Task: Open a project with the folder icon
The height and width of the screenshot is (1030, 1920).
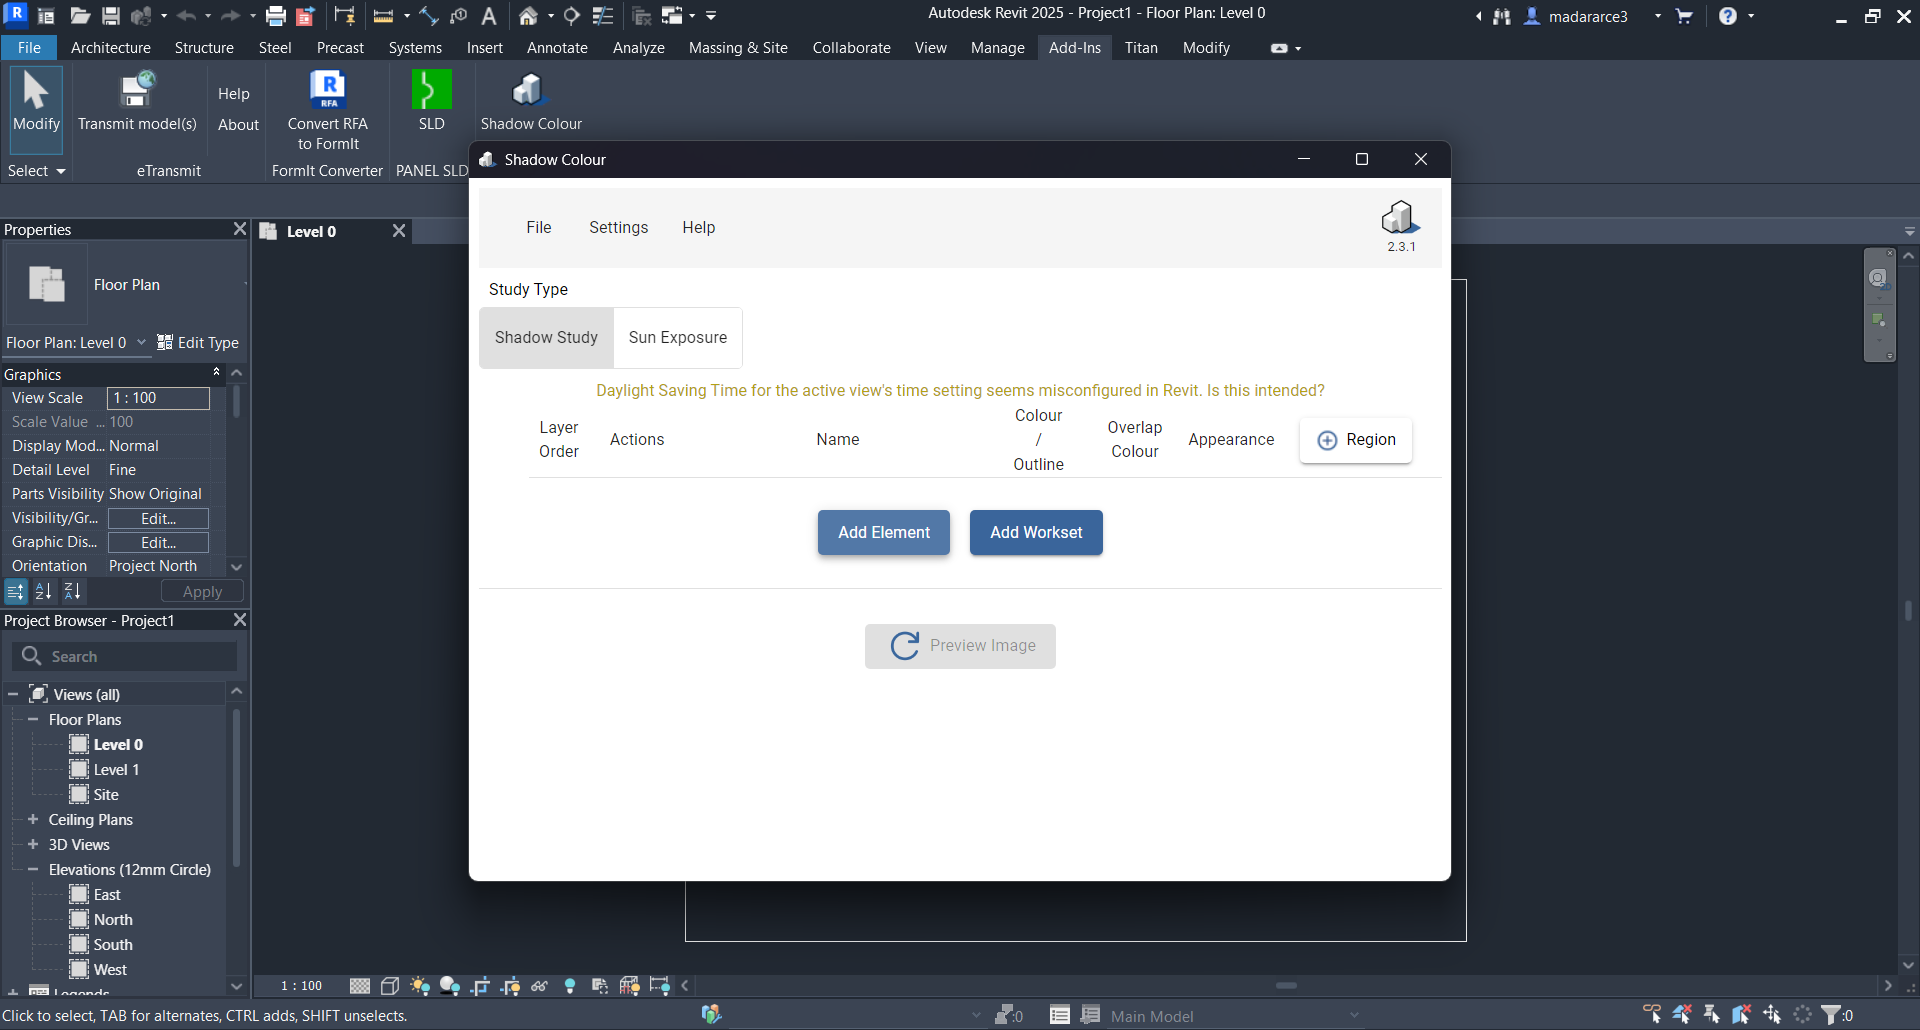Action: 80,16
